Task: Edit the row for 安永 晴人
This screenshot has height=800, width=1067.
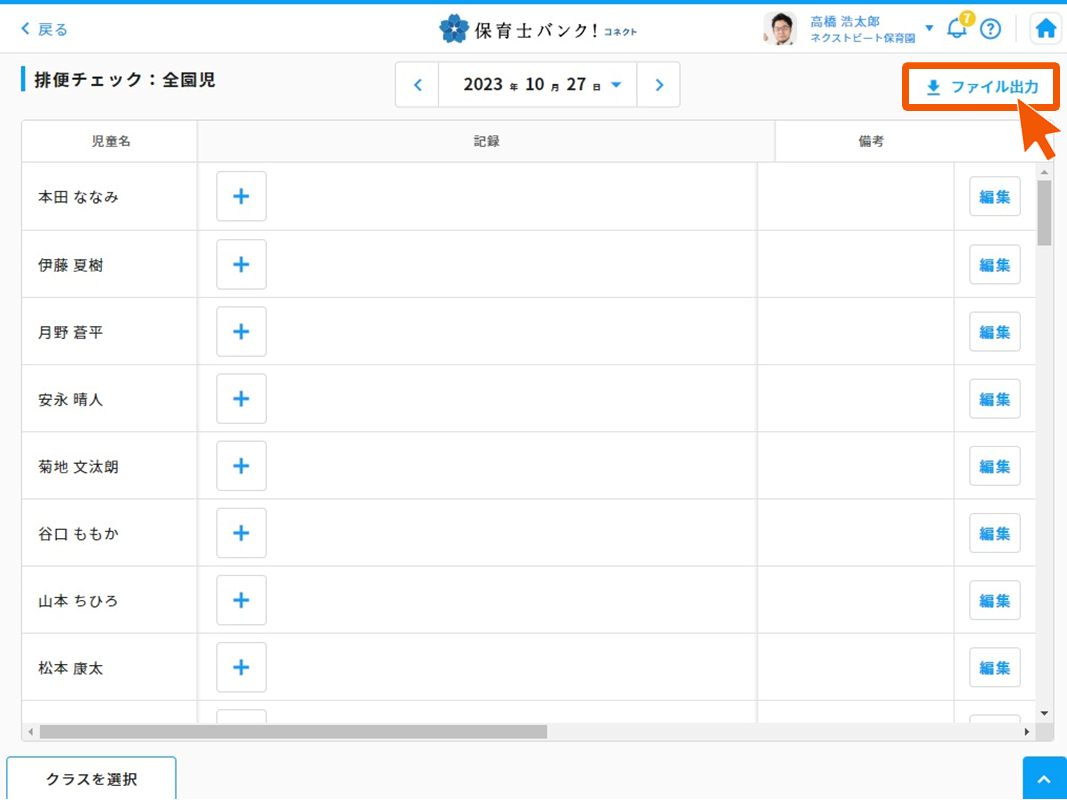Action: [x=994, y=399]
